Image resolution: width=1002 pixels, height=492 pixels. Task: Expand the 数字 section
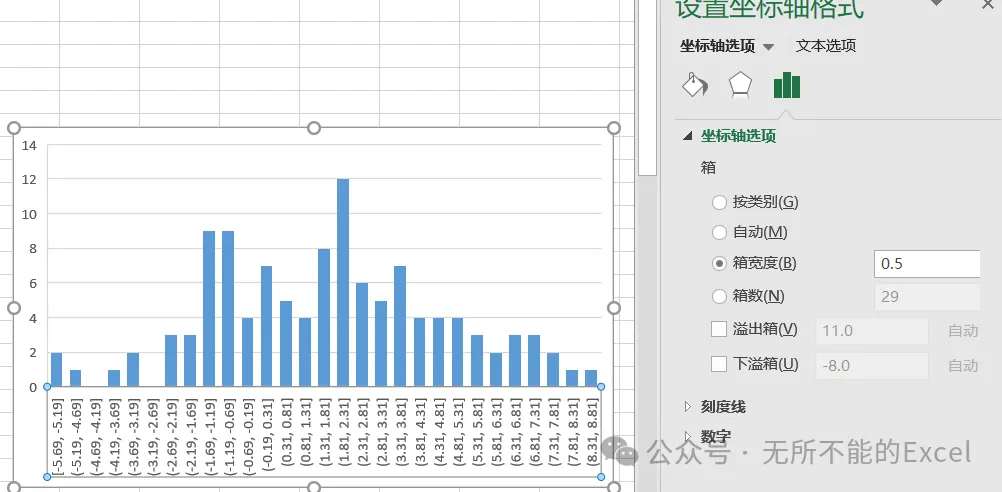688,436
